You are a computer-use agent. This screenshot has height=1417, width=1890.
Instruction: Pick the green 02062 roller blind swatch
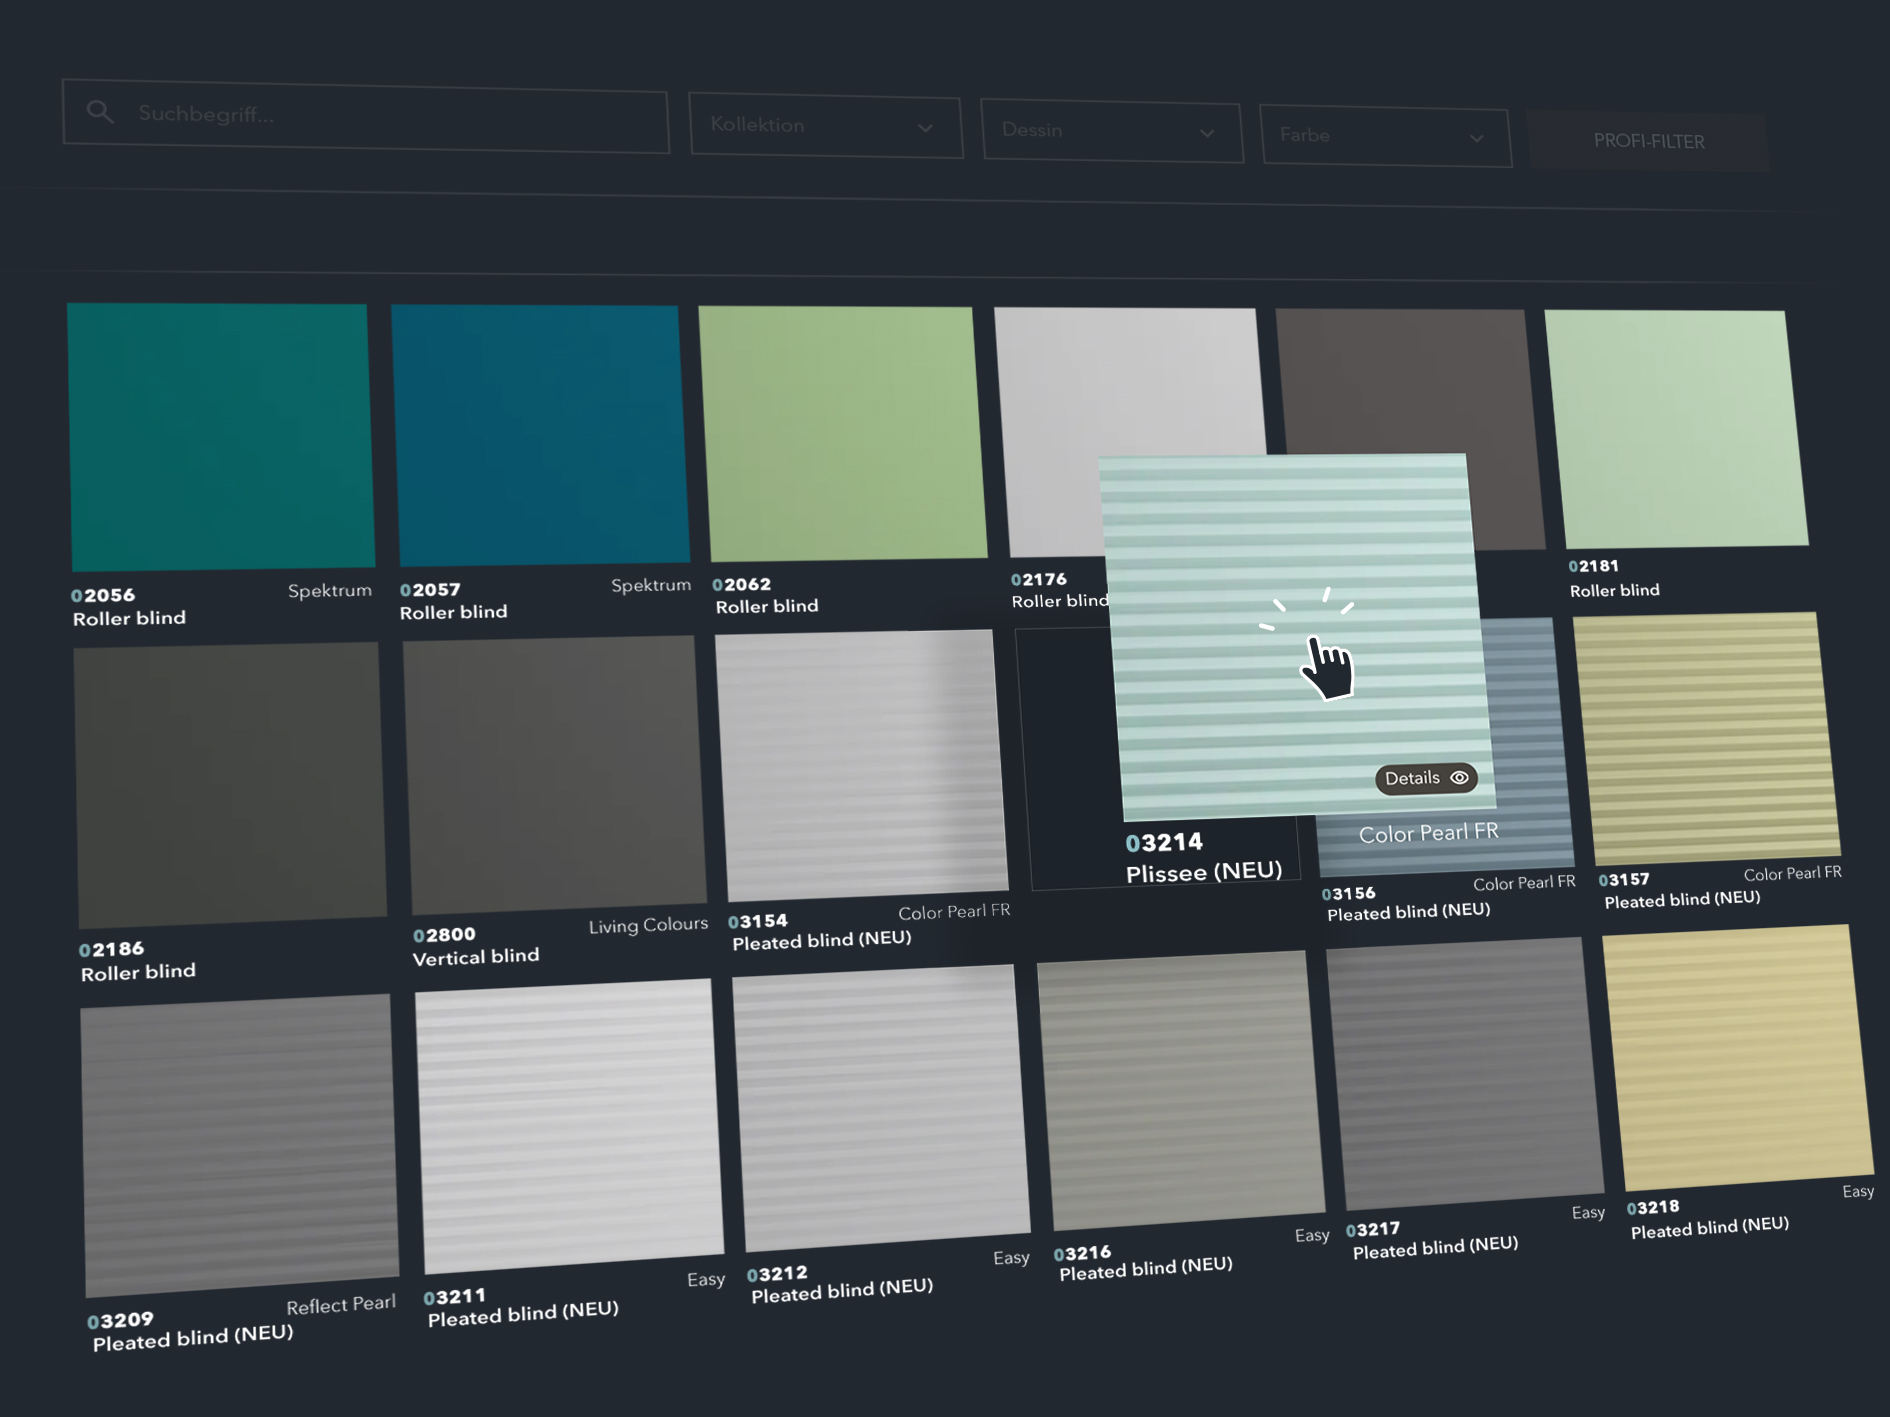point(842,432)
